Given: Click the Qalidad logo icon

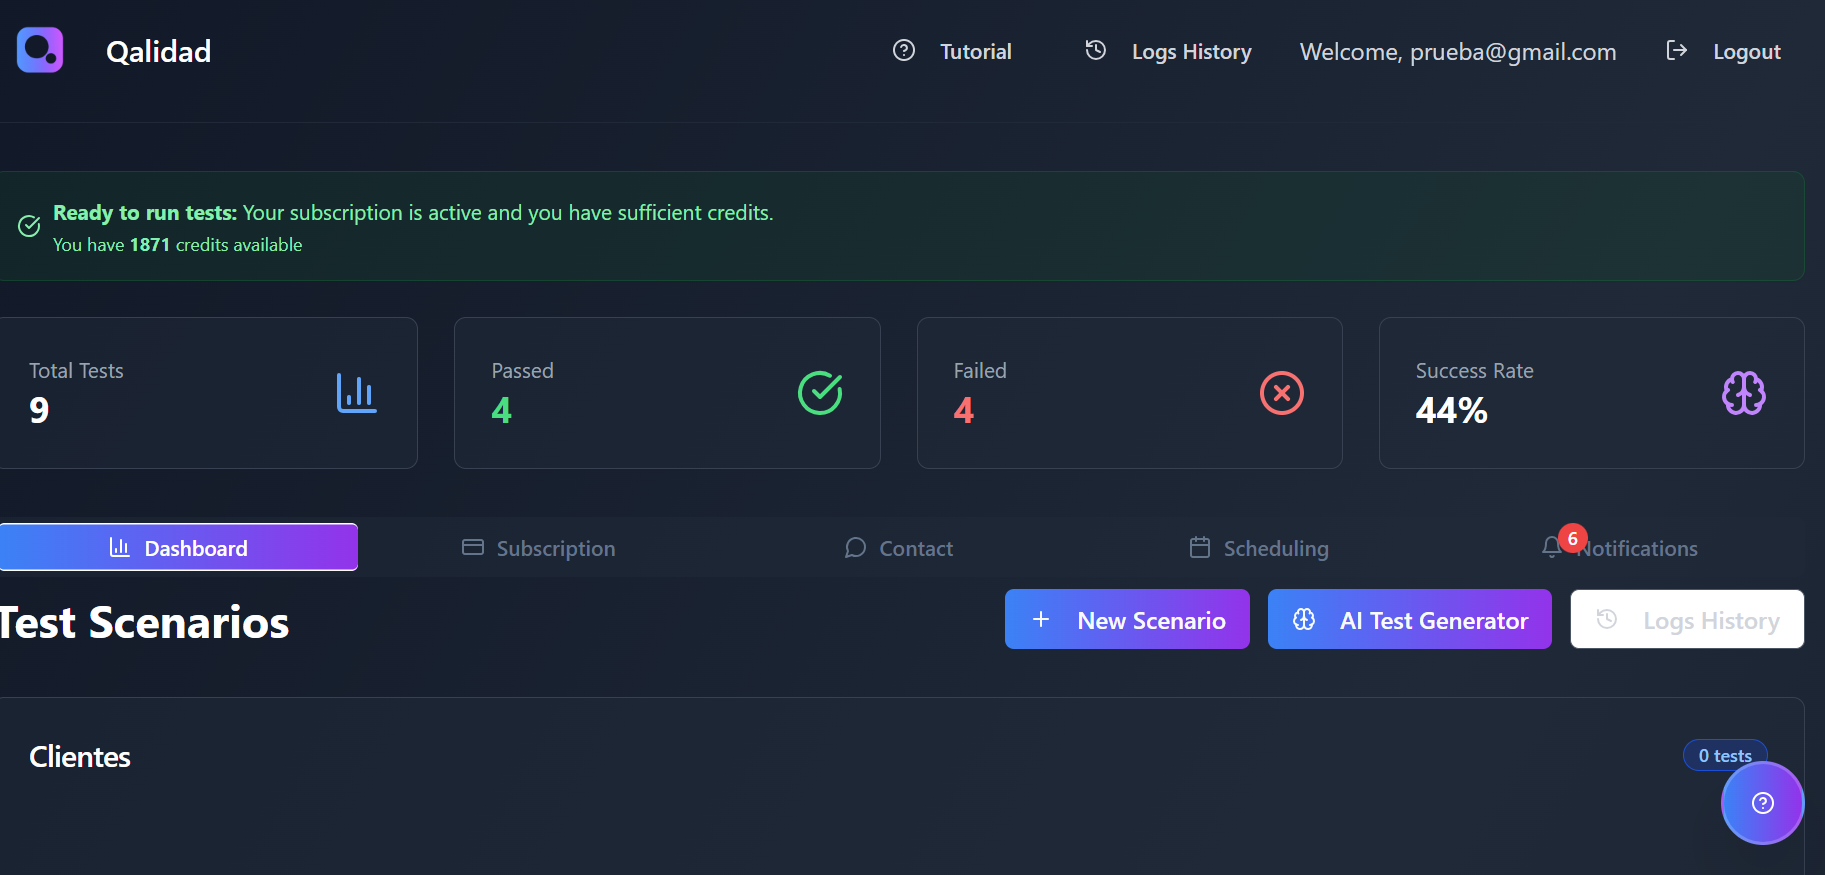Looking at the screenshot, I should pos(40,50).
